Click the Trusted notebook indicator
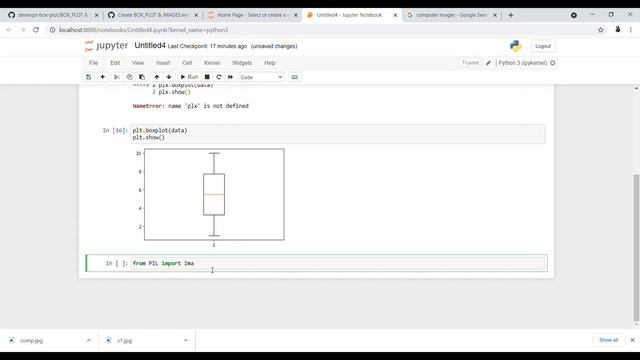The image size is (640, 360). click(x=470, y=63)
